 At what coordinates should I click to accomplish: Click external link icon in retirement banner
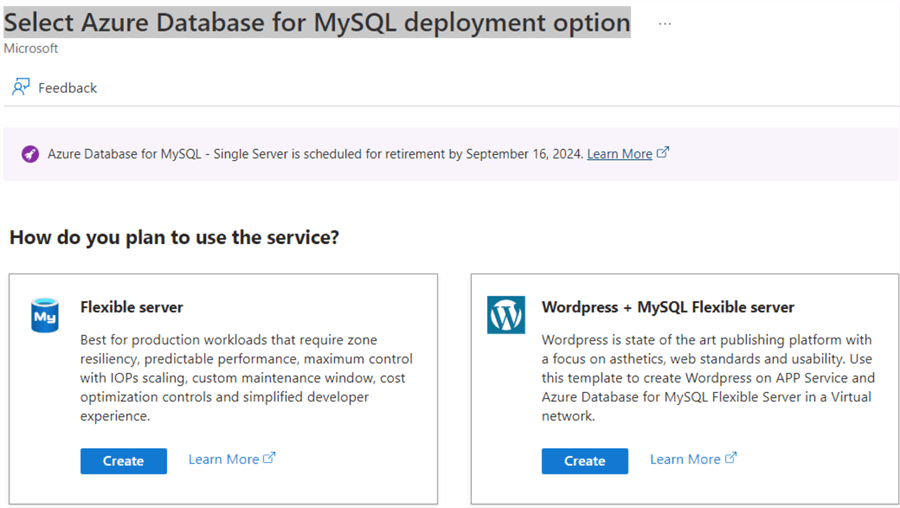click(x=663, y=153)
